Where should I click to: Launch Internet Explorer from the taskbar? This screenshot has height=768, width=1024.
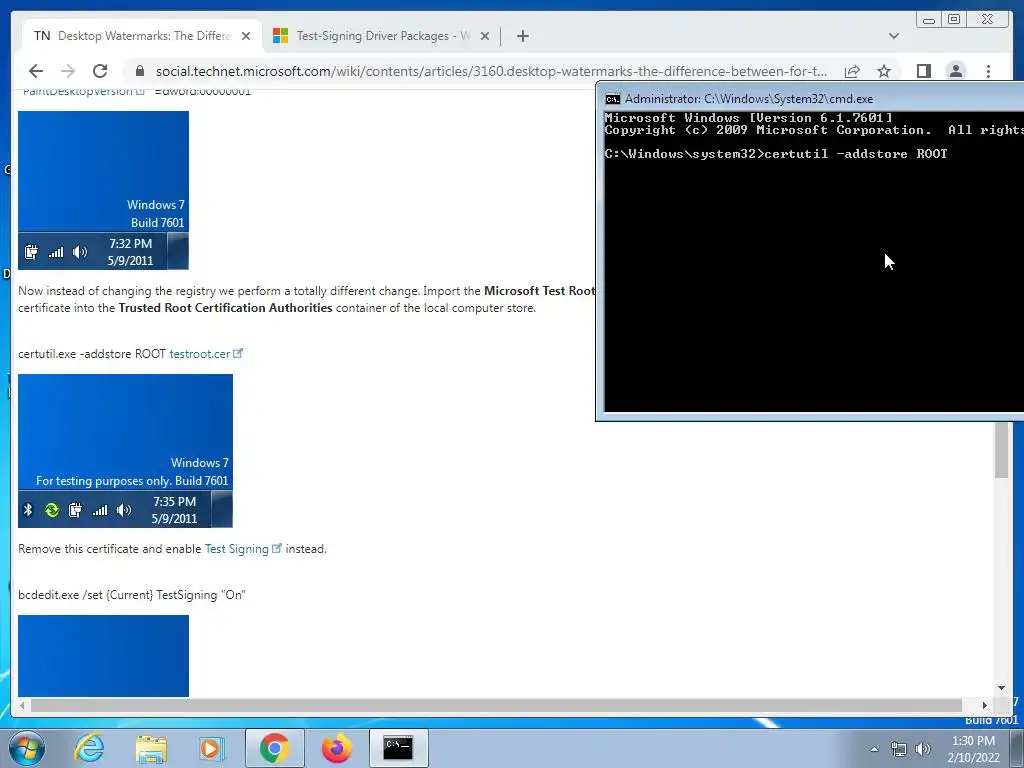pyautogui.click(x=89, y=748)
